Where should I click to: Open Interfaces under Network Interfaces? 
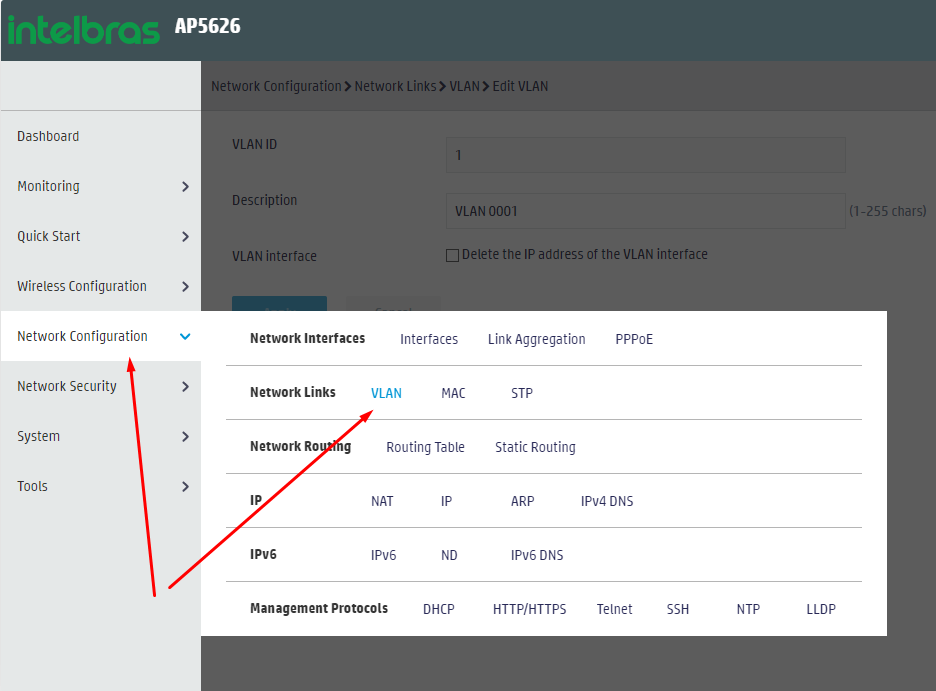coord(429,340)
